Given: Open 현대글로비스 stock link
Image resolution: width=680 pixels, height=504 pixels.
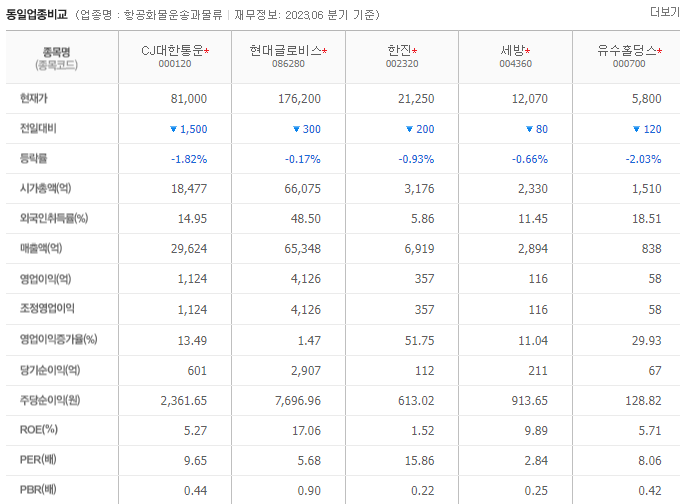Looking at the screenshot, I should pos(286,51).
